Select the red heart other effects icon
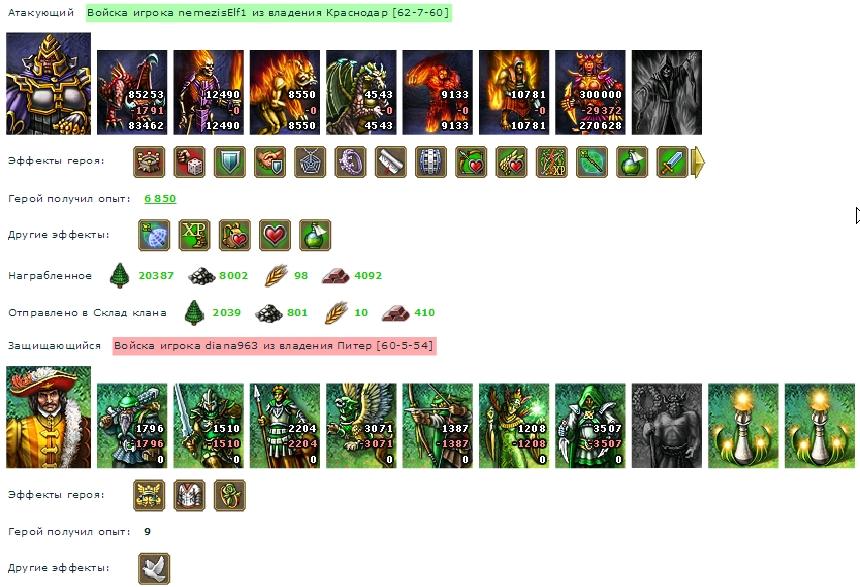The height and width of the screenshot is (587, 860). click(x=275, y=235)
